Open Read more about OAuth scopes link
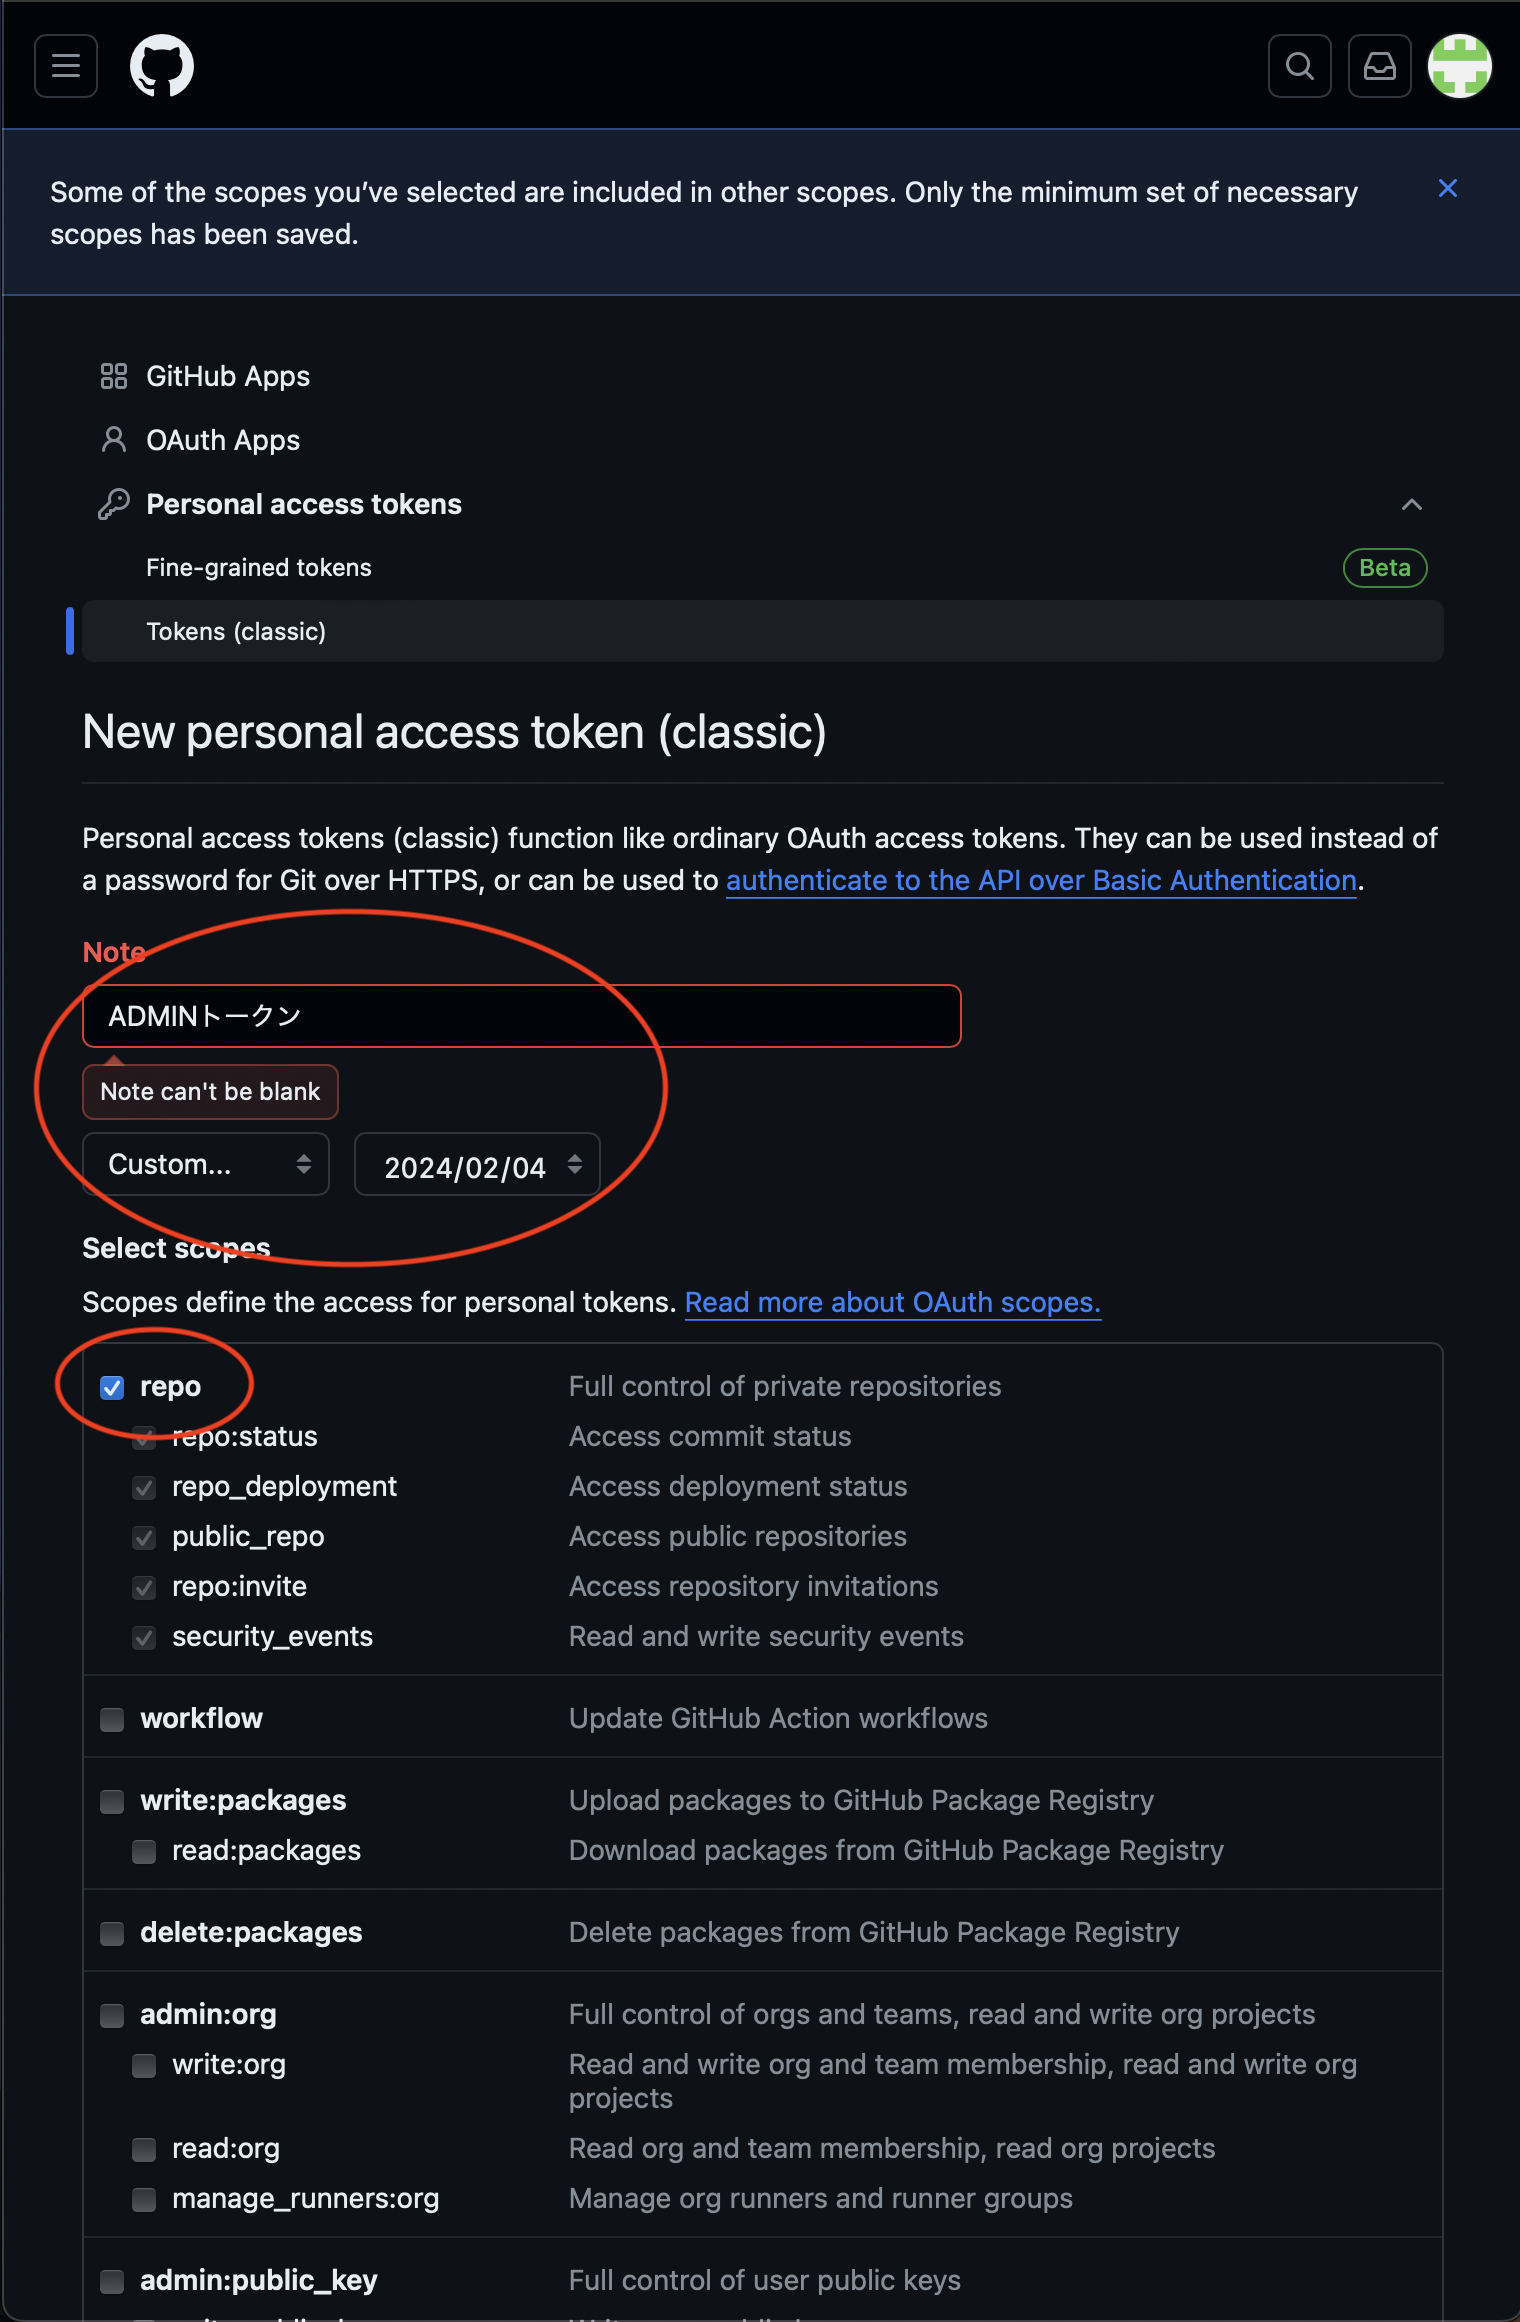 click(x=892, y=1302)
